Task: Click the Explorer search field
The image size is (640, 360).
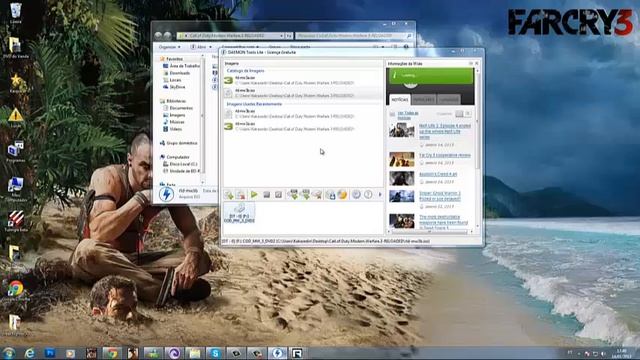Action: [353, 36]
